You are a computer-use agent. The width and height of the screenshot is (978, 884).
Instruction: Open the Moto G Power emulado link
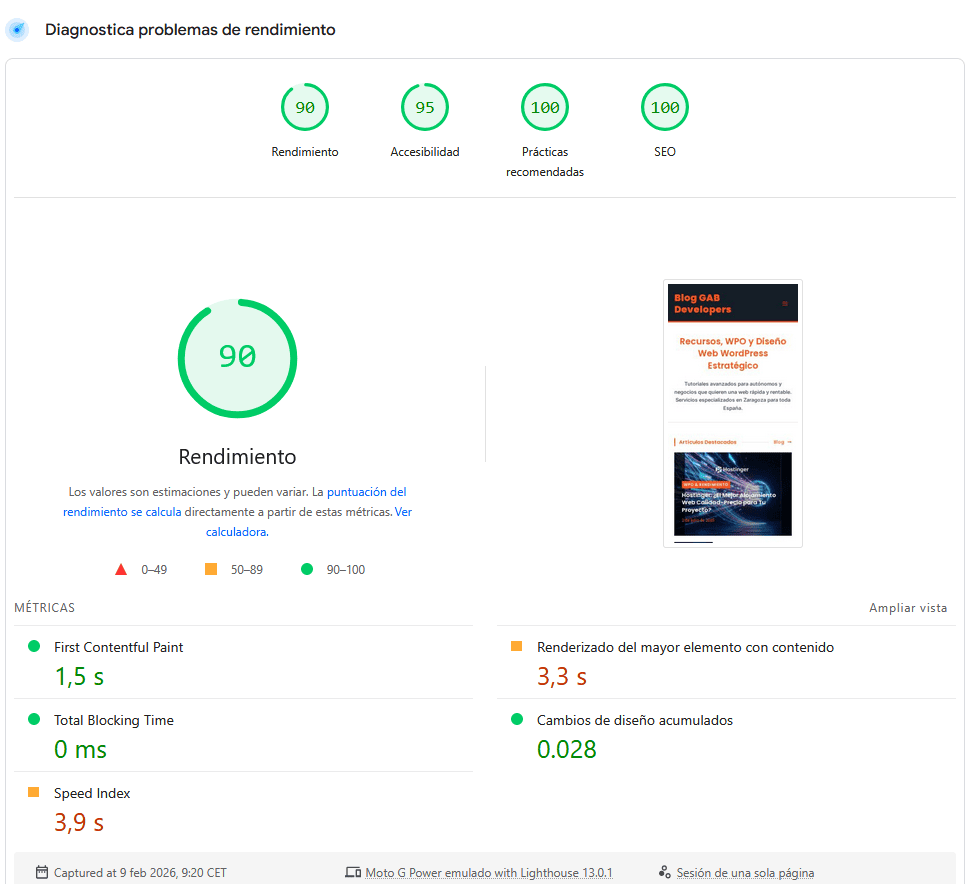pos(488,873)
